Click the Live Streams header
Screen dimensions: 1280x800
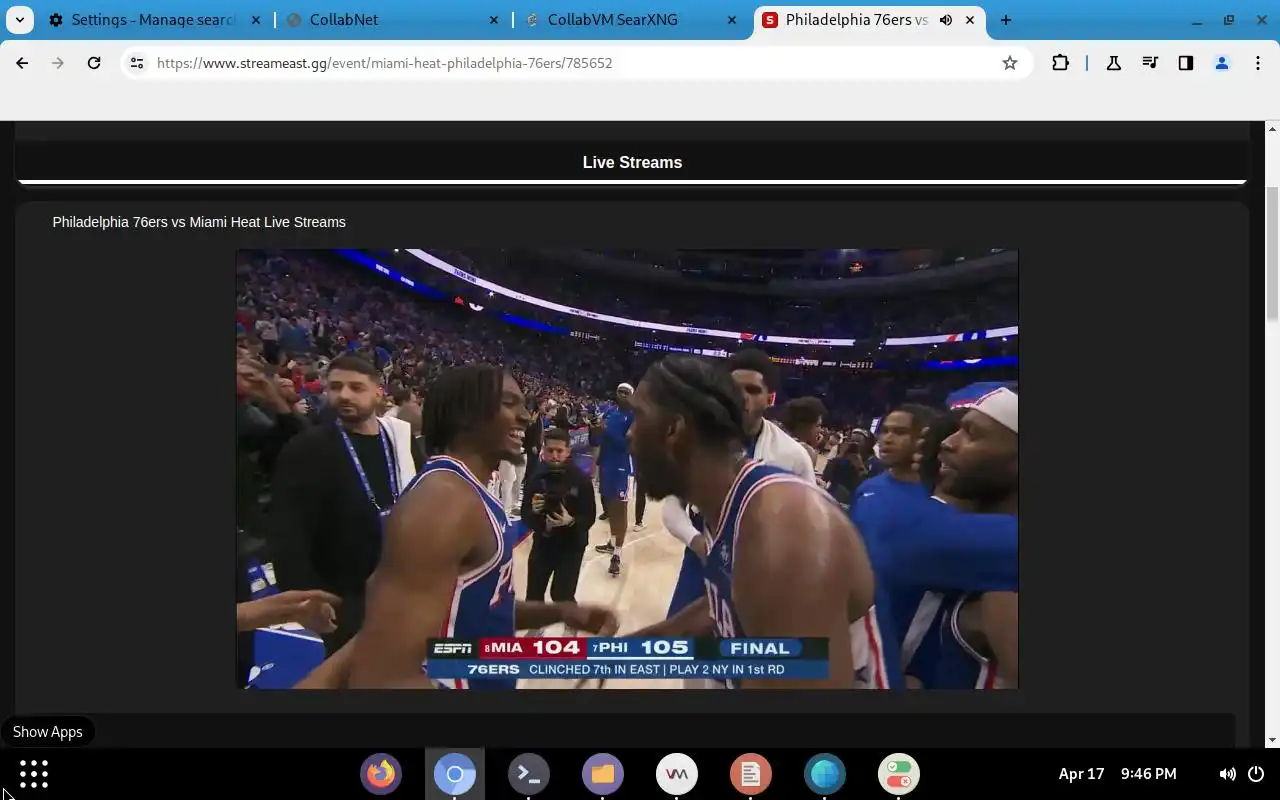(x=632, y=162)
